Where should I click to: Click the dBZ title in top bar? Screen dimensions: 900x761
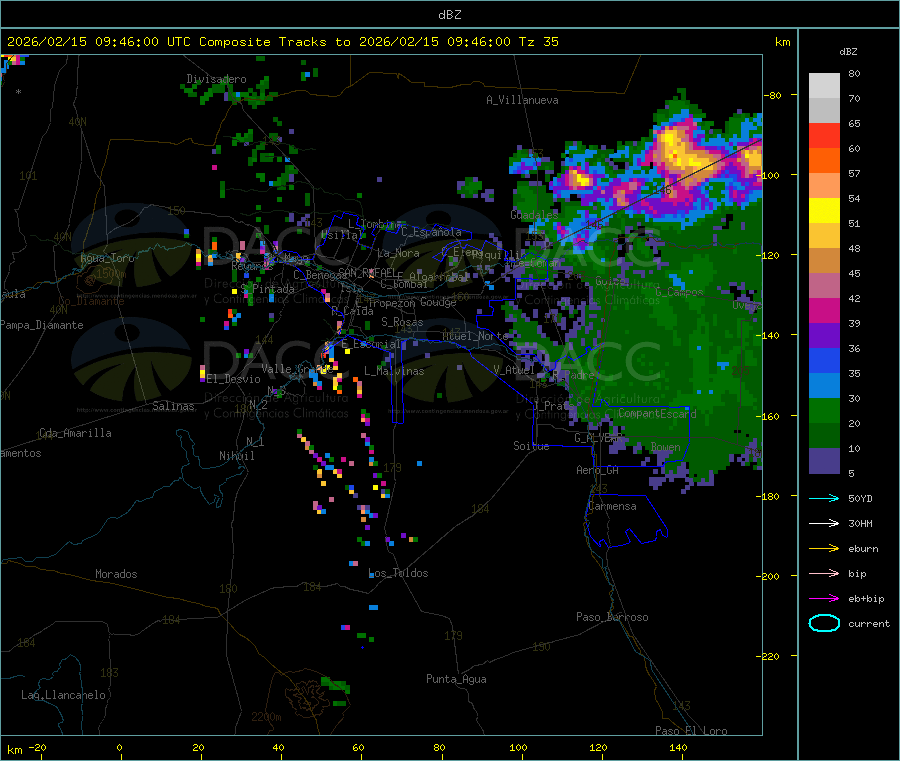pyautogui.click(x=449, y=15)
